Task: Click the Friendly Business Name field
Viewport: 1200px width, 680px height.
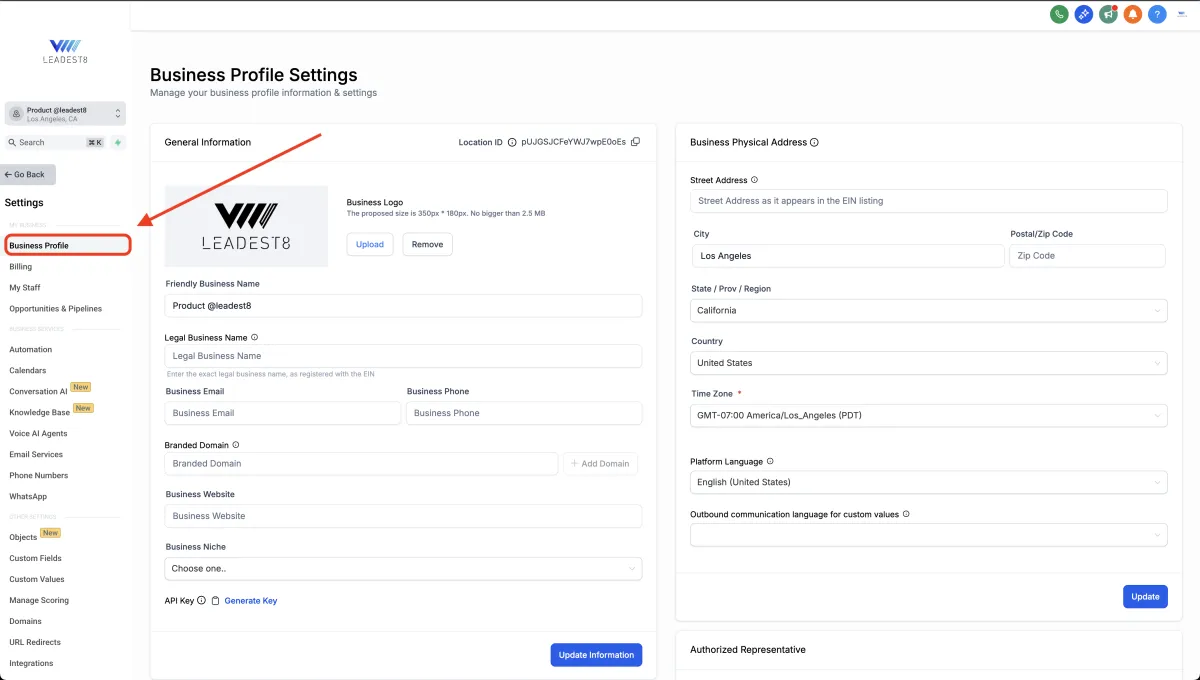Action: pyautogui.click(x=403, y=306)
